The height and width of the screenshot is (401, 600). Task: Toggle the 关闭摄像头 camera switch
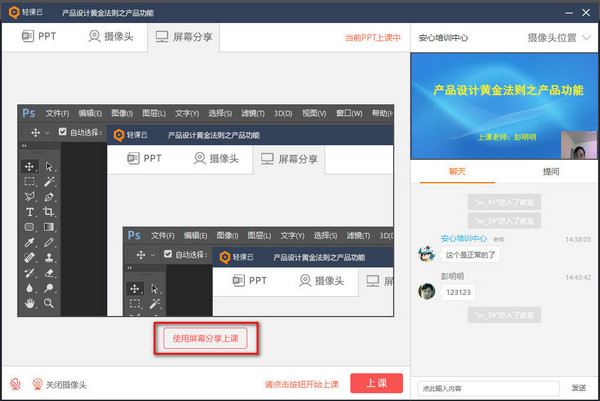point(60,384)
